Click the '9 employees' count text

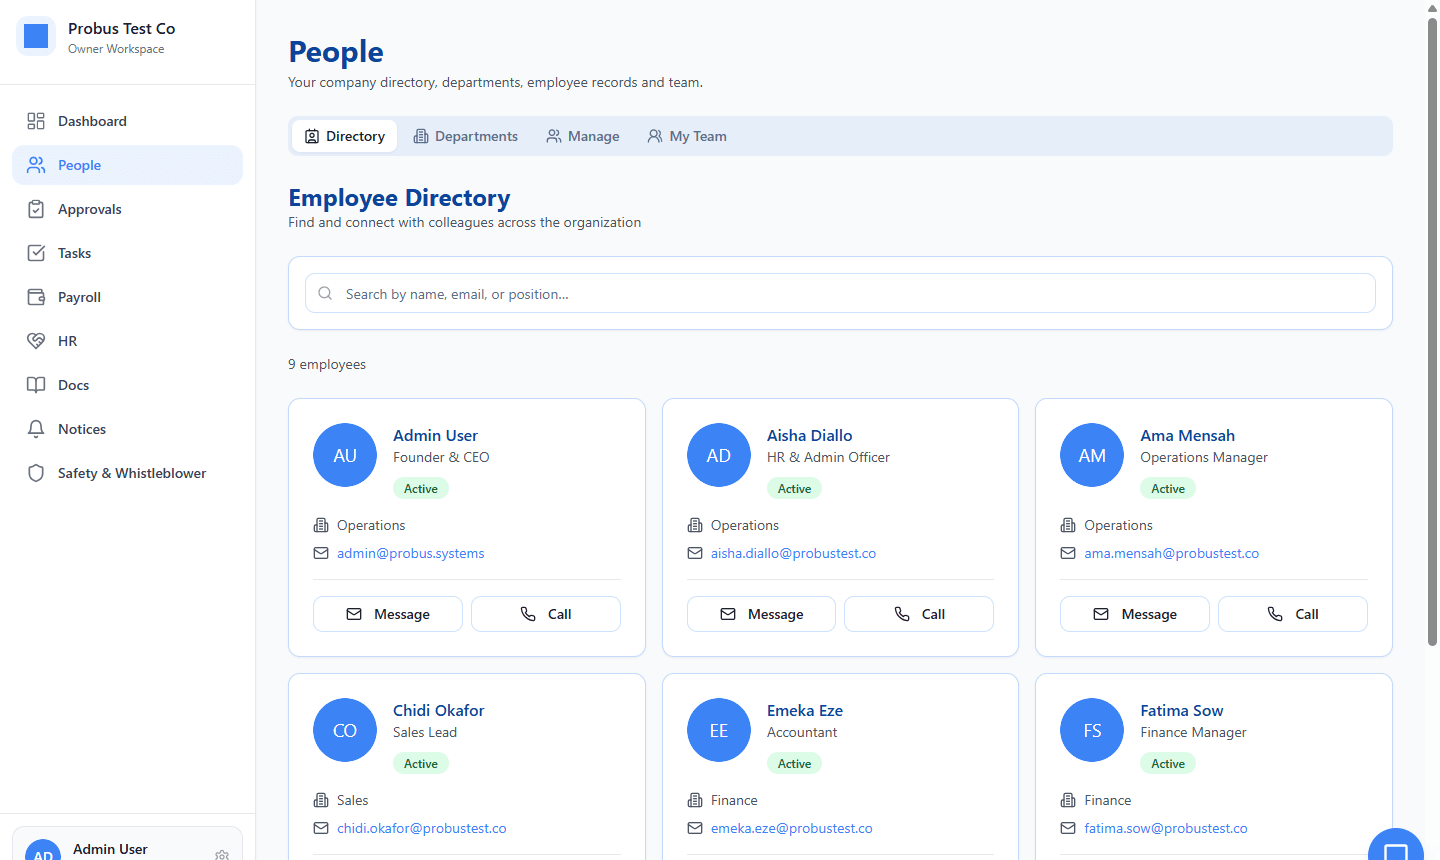coord(327,364)
